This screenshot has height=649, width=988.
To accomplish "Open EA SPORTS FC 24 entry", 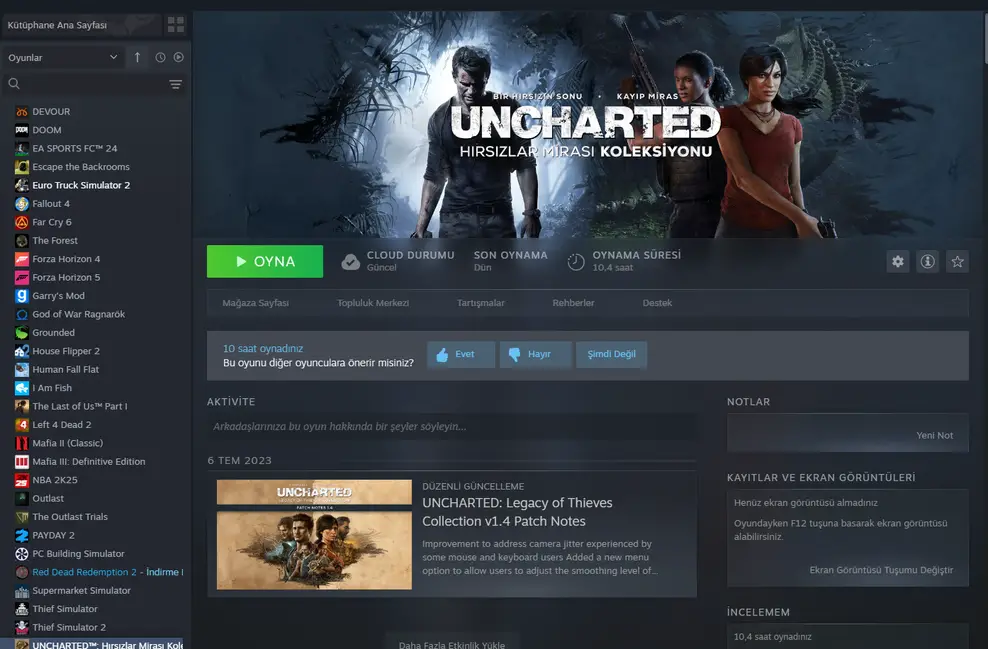I will coord(74,148).
